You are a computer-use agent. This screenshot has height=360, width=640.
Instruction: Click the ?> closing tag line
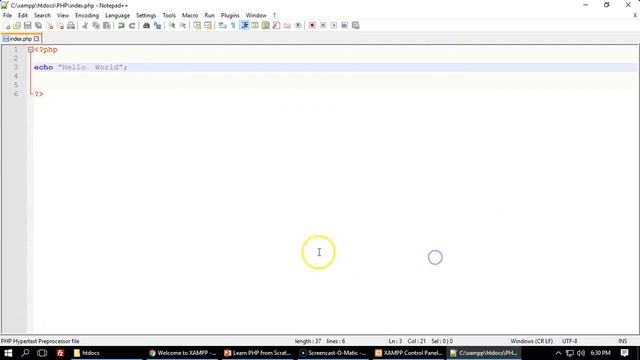click(39, 94)
